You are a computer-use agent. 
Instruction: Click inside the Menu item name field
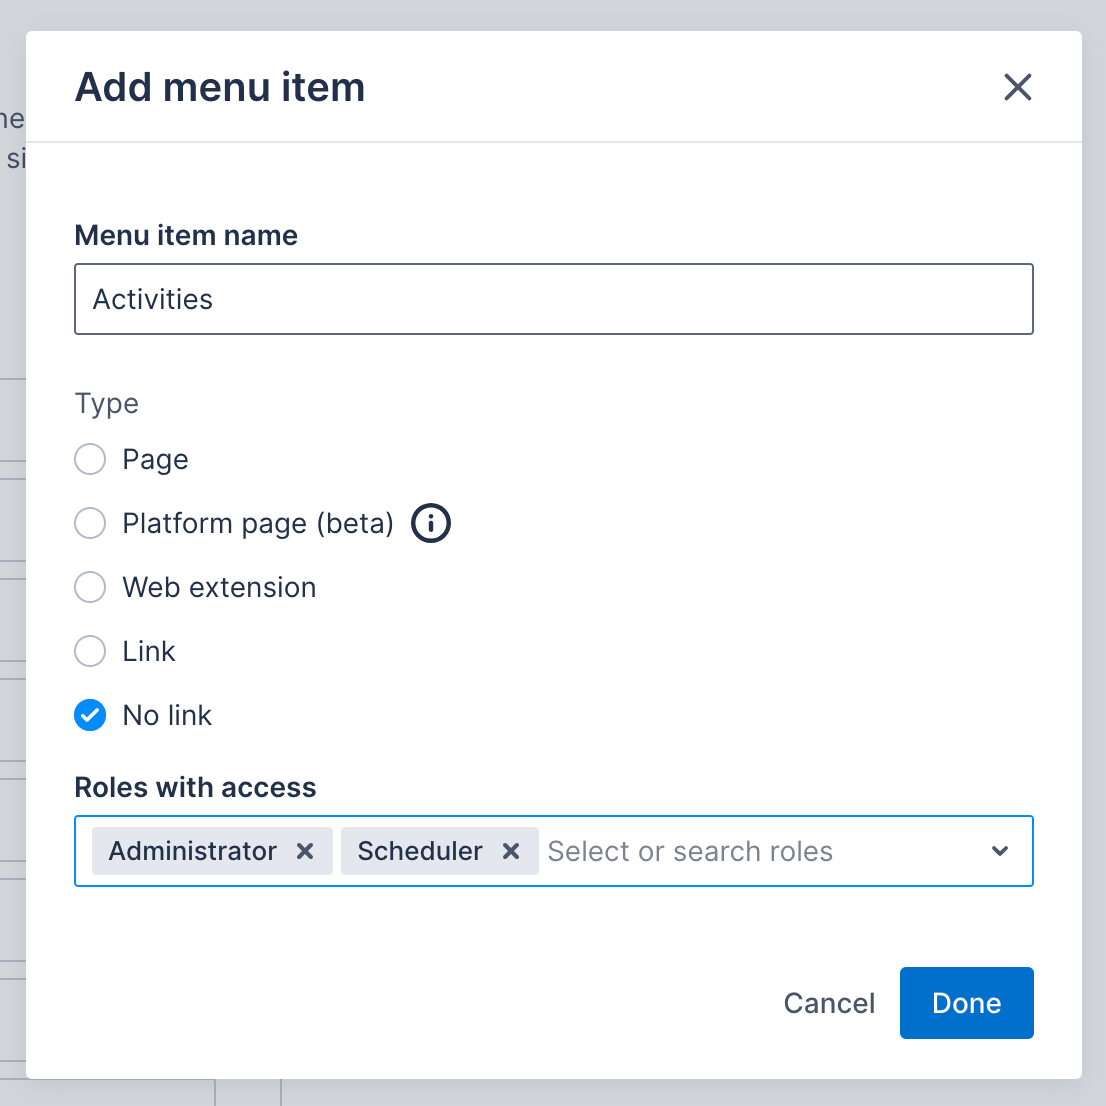553,299
